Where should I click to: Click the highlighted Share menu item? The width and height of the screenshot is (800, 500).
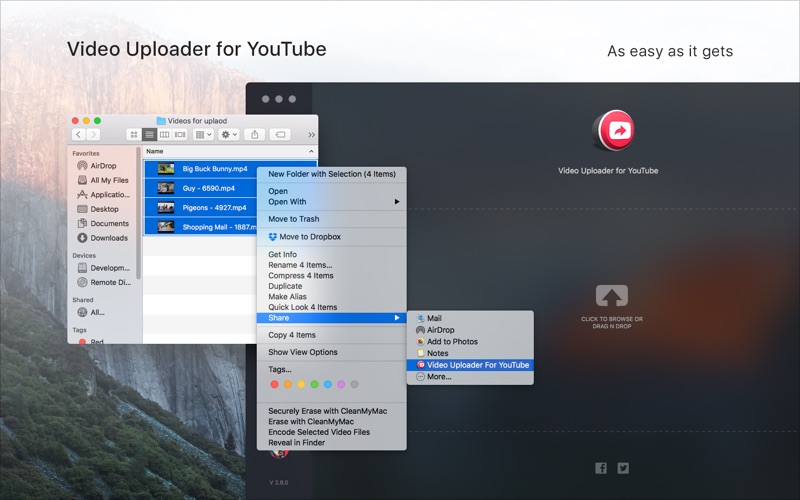click(332, 318)
